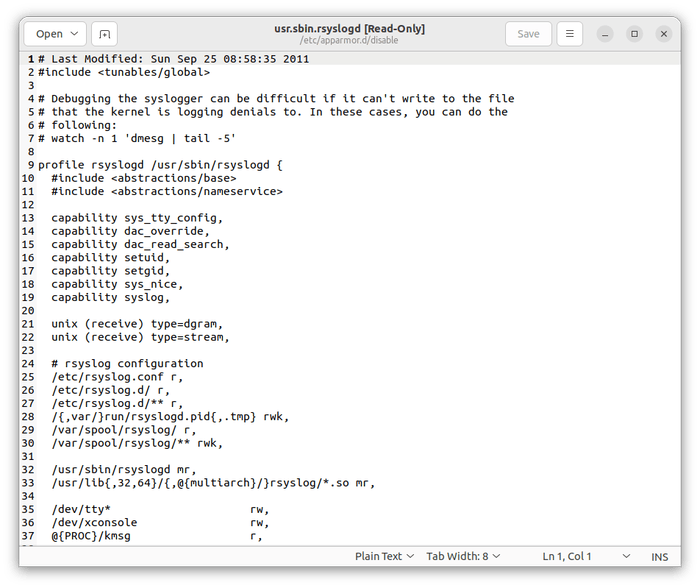This screenshot has width=700, height=588.
Task: Click 'capability sys_tty_config,' line
Action: [137, 218]
